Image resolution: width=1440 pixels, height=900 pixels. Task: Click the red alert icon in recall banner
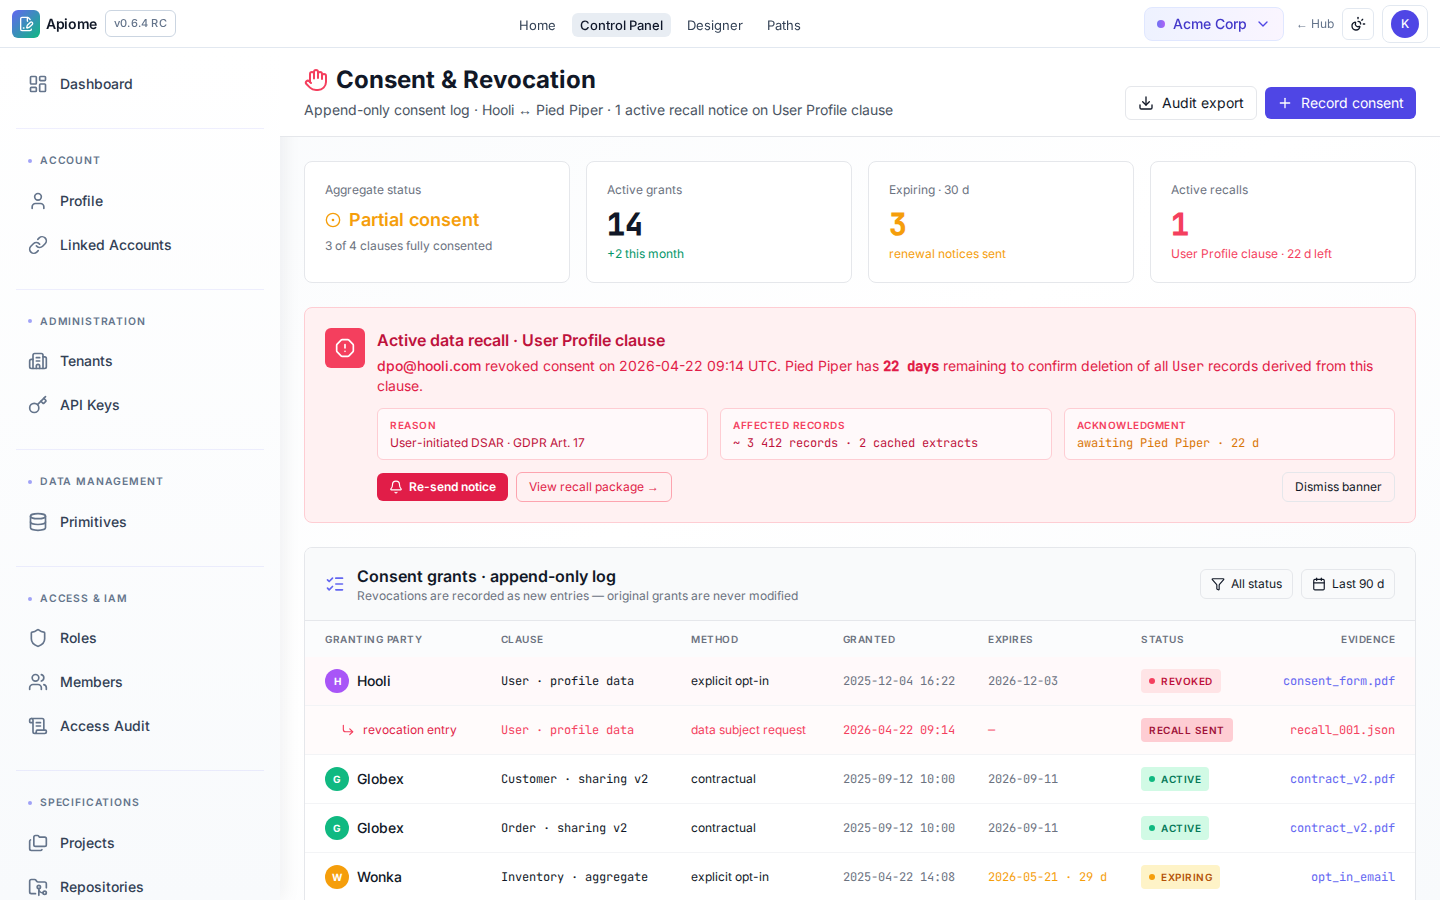[x=345, y=348]
